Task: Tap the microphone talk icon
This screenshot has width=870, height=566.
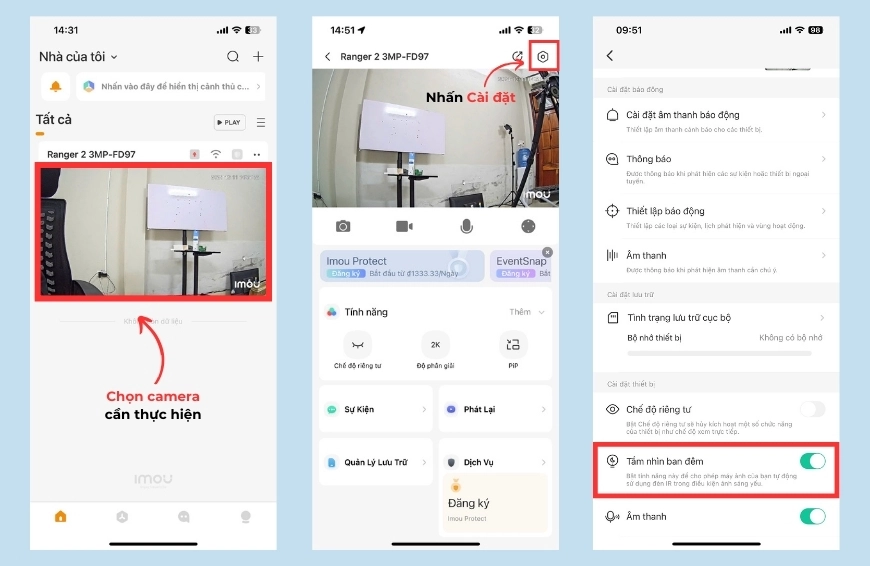Action: (x=467, y=226)
